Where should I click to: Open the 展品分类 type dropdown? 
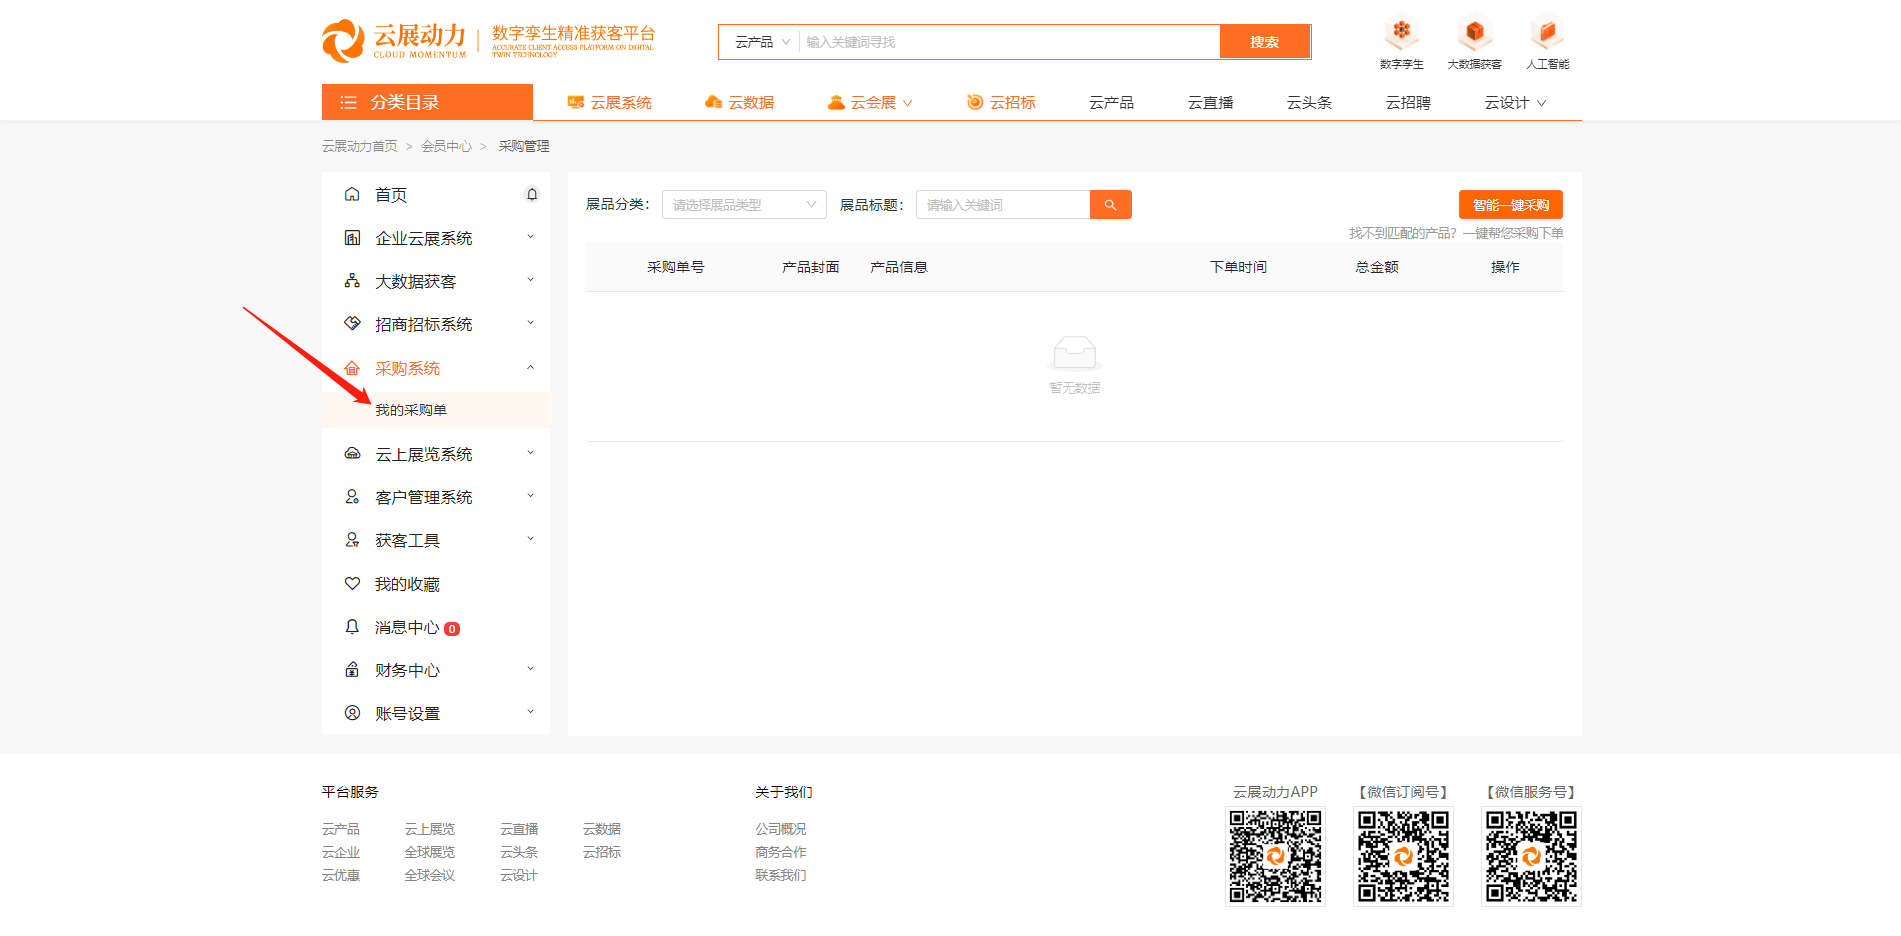[x=743, y=205]
